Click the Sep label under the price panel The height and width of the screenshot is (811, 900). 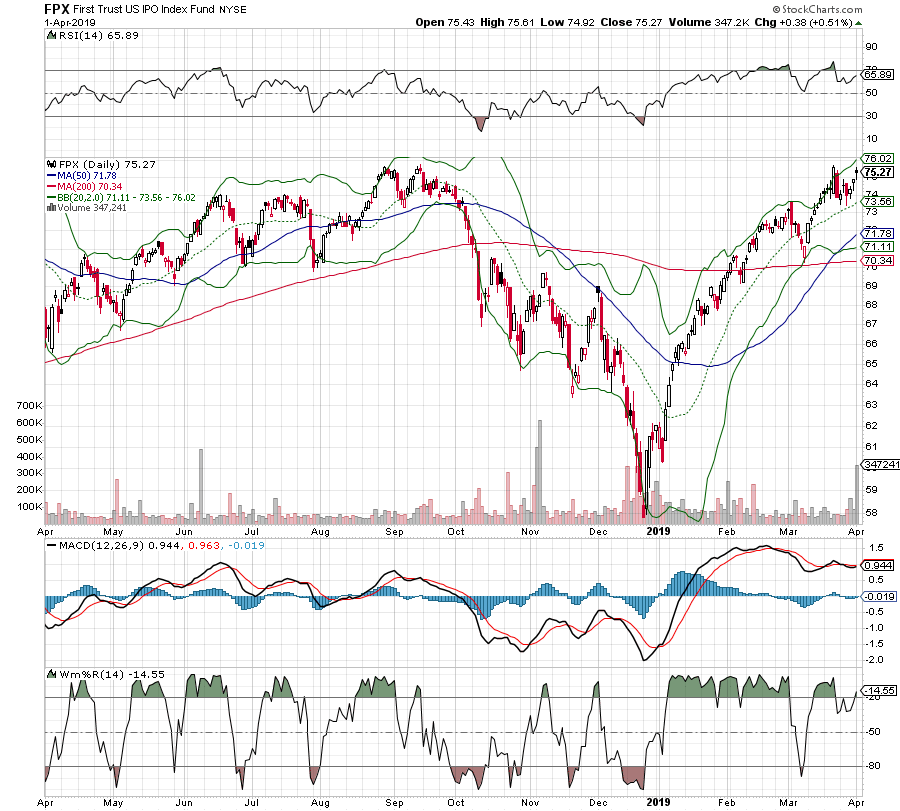[394, 531]
